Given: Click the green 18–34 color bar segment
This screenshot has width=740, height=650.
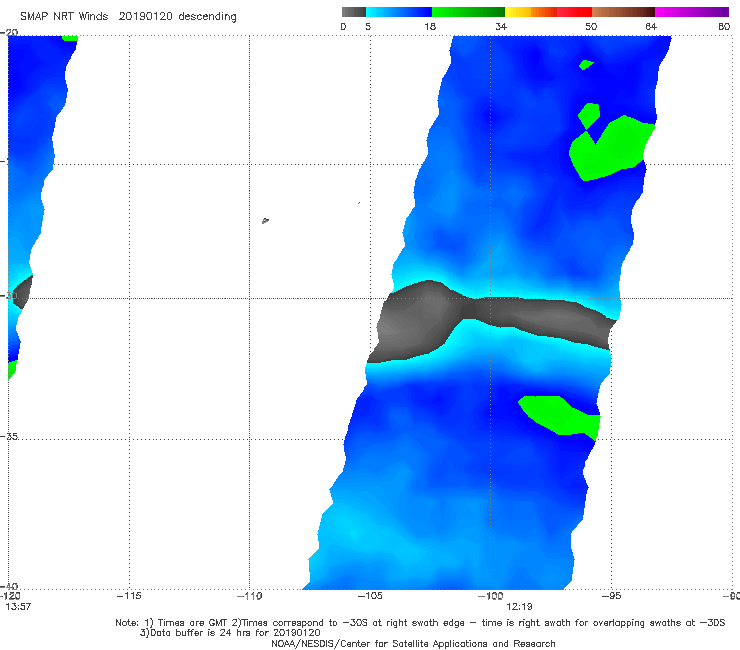Looking at the screenshot, I should [469, 12].
